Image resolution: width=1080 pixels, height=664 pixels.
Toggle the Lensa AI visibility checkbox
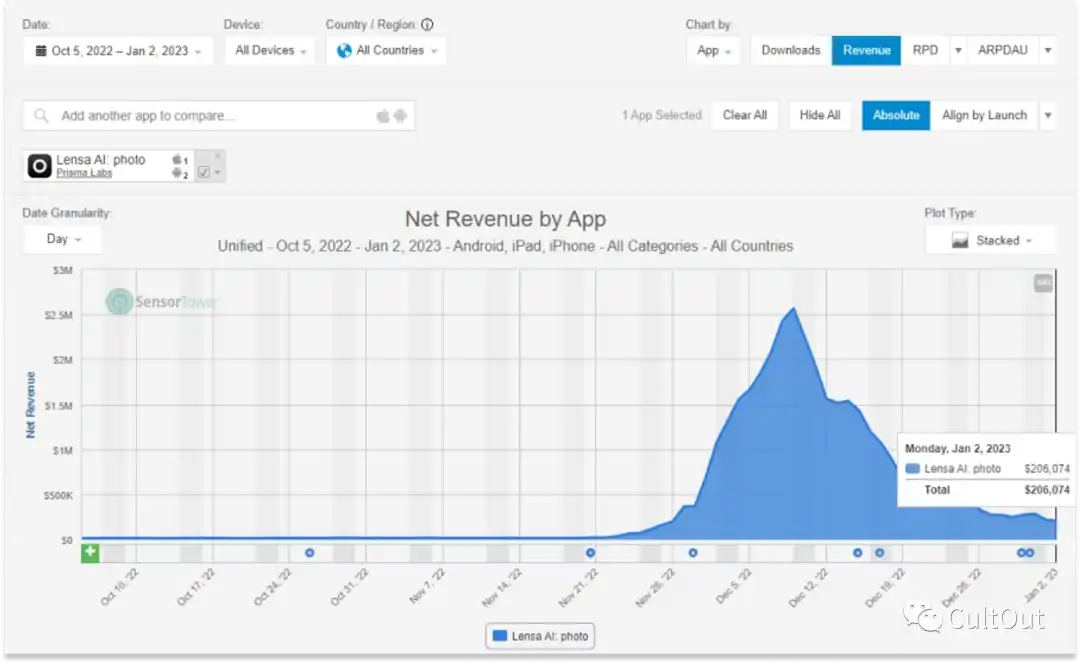(204, 172)
